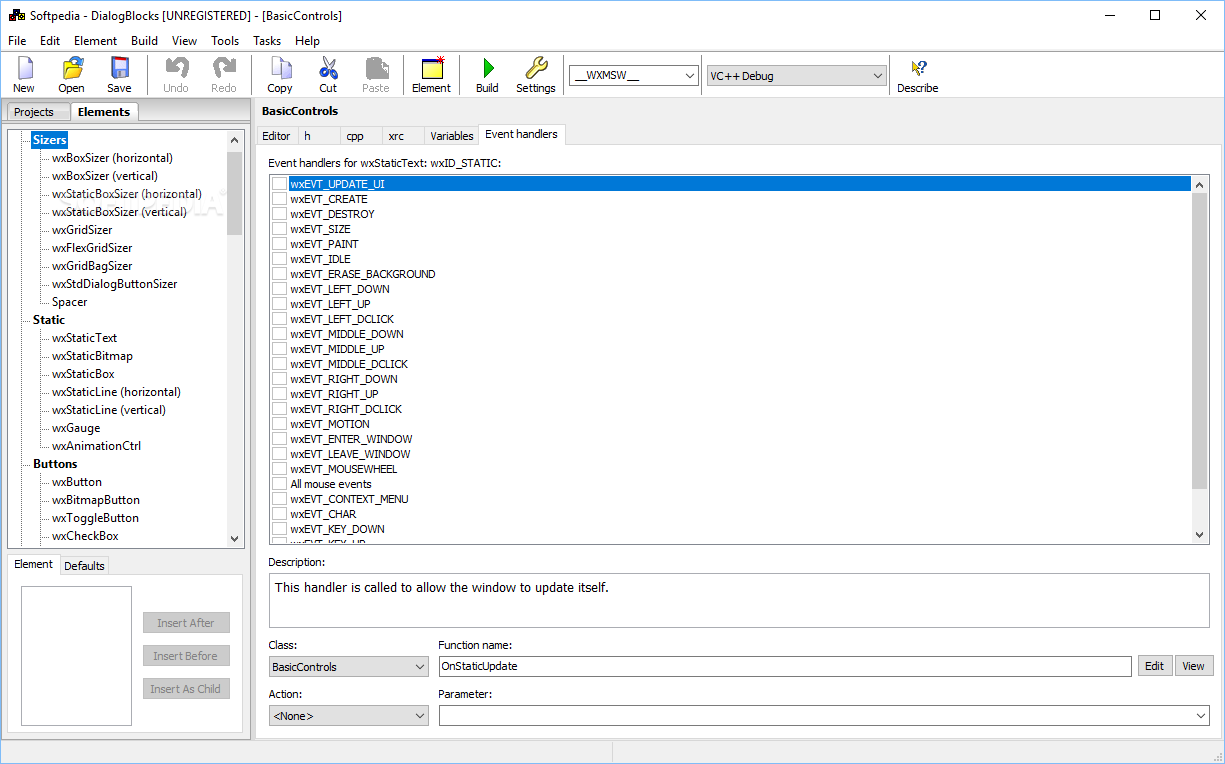This screenshot has height=764, width=1225.
Task: Open the __WXMSW__ platform dropdown
Action: 634,76
